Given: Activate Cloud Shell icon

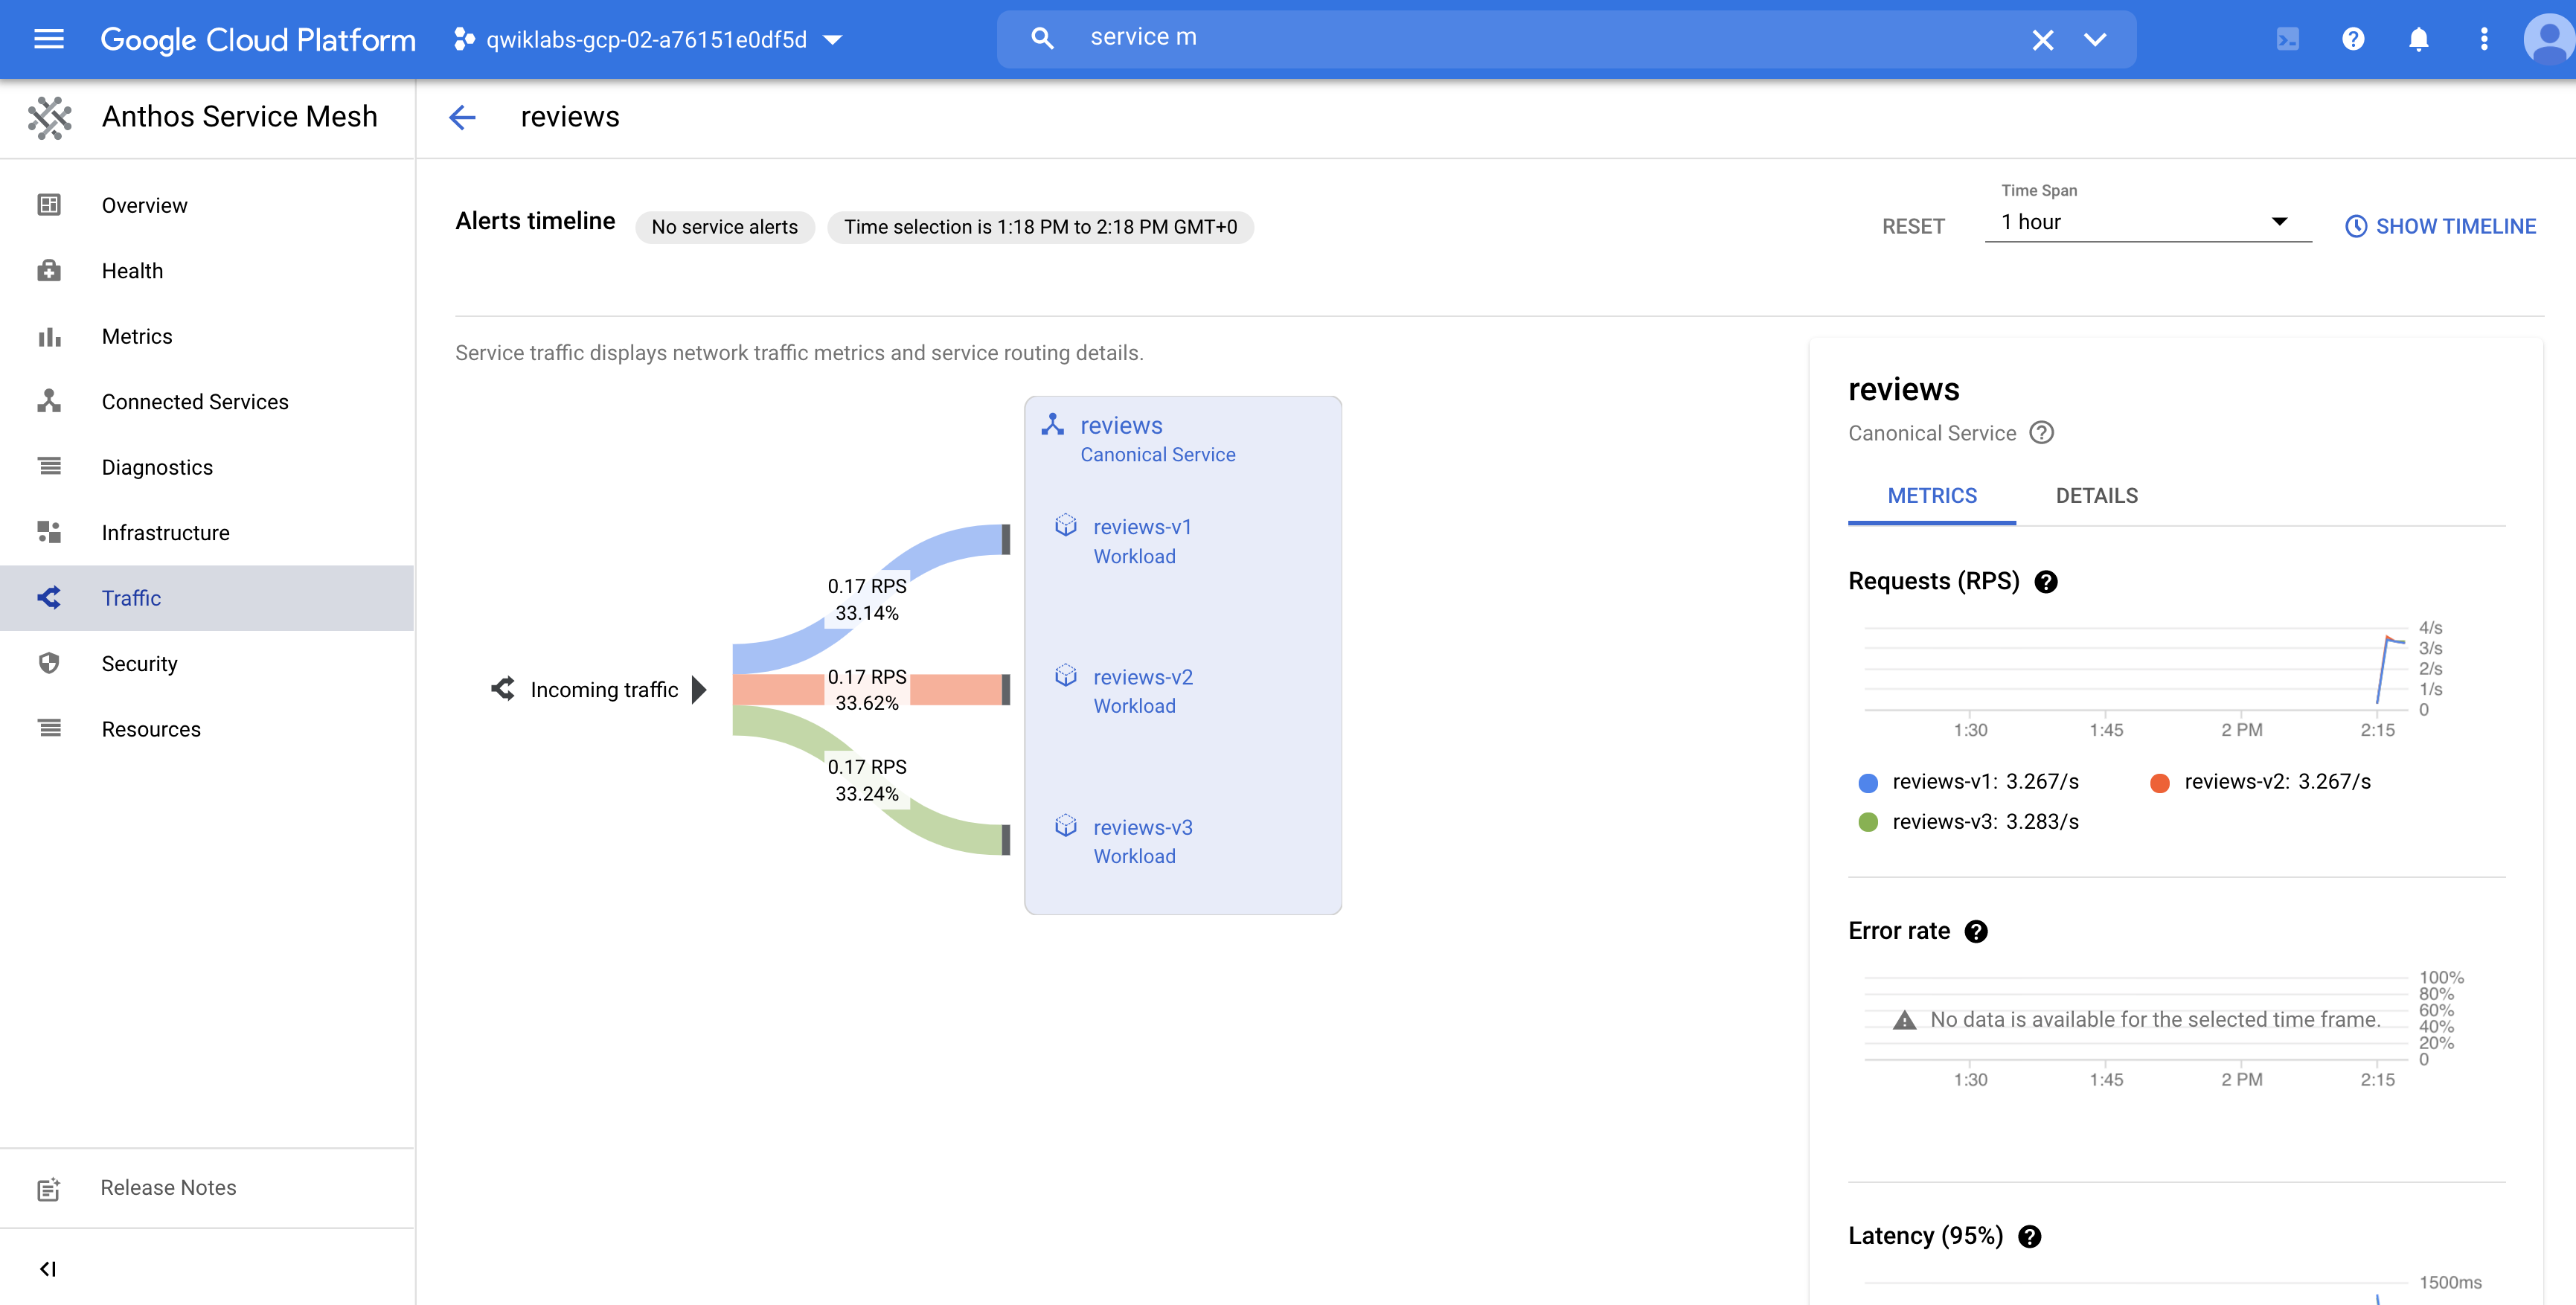Looking at the screenshot, I should 2287,39.
